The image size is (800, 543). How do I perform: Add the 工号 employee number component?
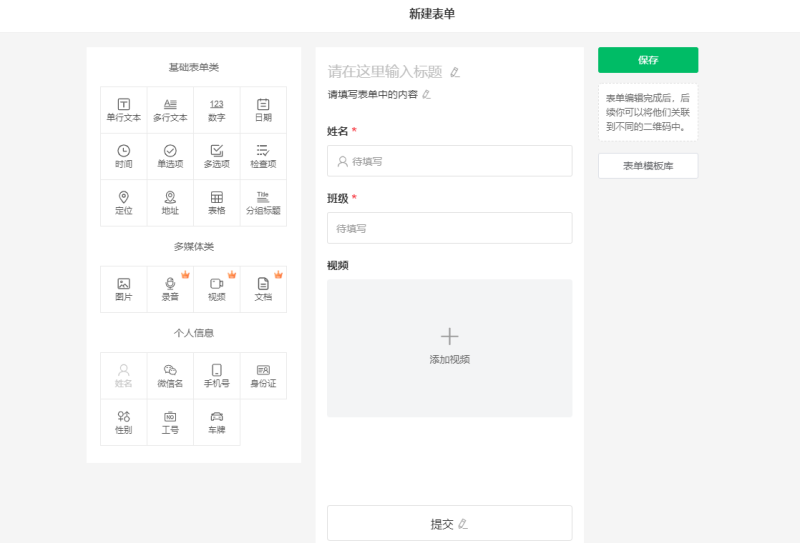[170, 423]
